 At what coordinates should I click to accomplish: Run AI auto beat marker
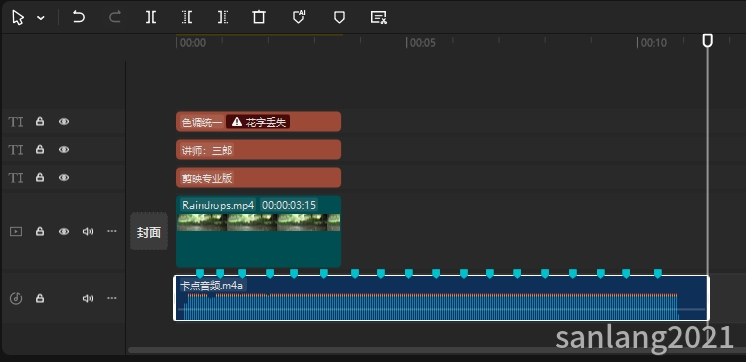[298, 17]
